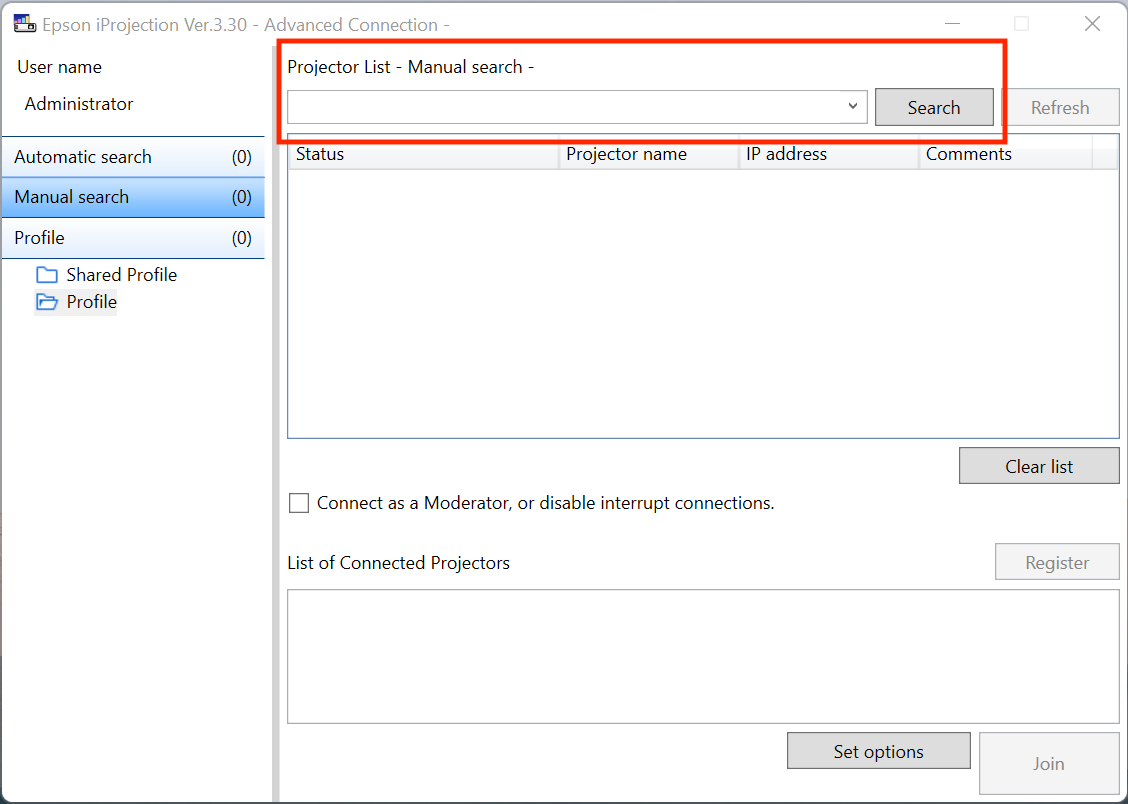The image size is (1128, 804).
Task: Close the iProjection window
Action: [x=1092, y=24]
